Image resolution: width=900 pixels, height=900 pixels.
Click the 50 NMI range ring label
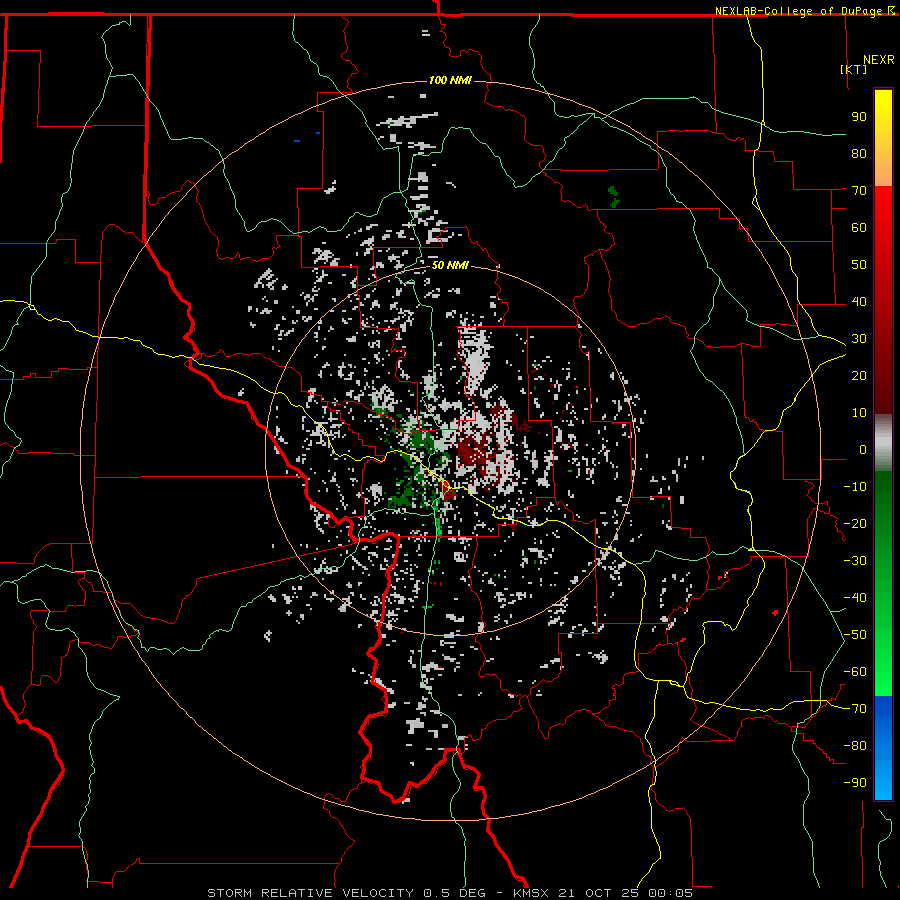[450, 265]
